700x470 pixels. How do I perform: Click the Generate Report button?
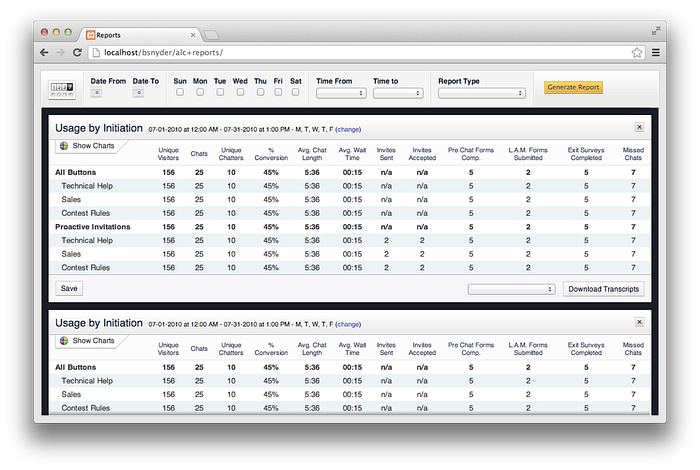point(573,88)
